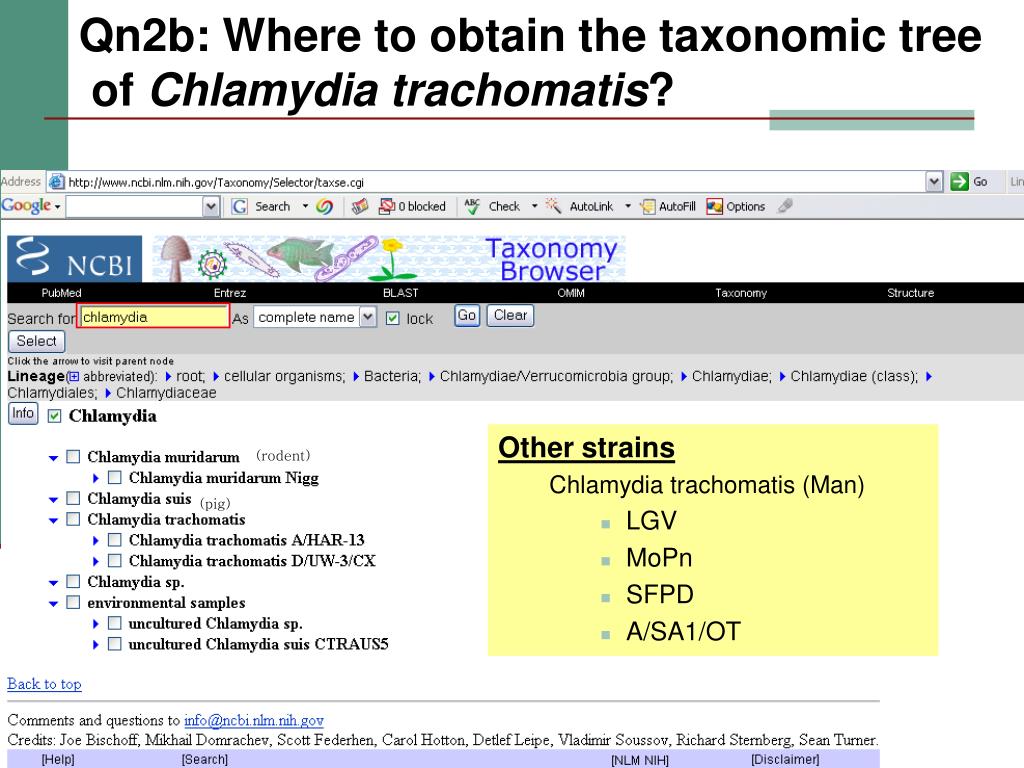Check the Chlamydia trachomatis D/UW-3/CX checkbox
The width and height of the screenshot is (1024, 768).
[114, 560]
